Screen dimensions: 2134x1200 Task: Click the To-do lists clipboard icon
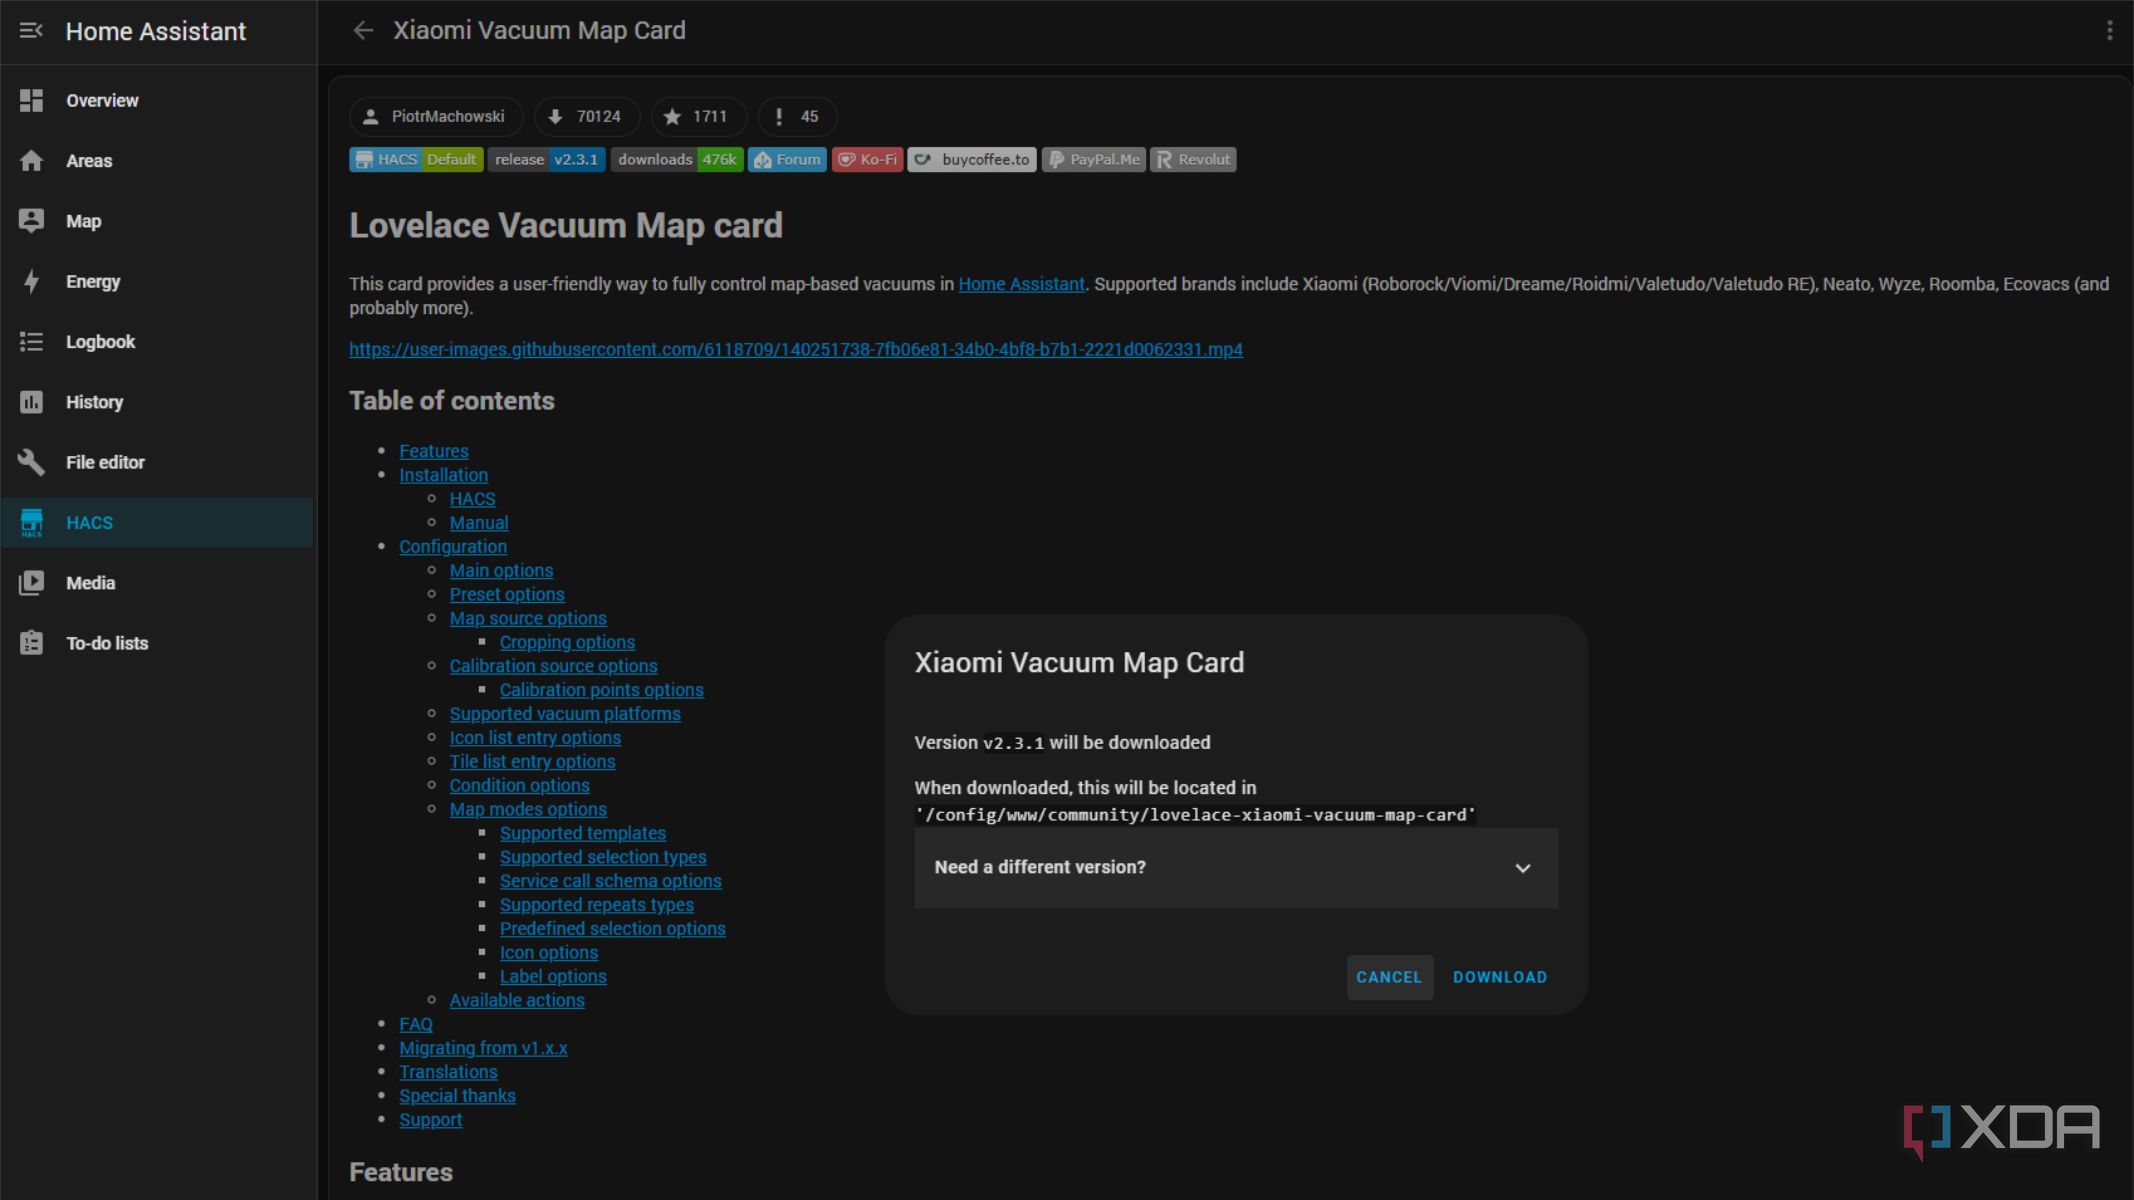coord(31,643)
